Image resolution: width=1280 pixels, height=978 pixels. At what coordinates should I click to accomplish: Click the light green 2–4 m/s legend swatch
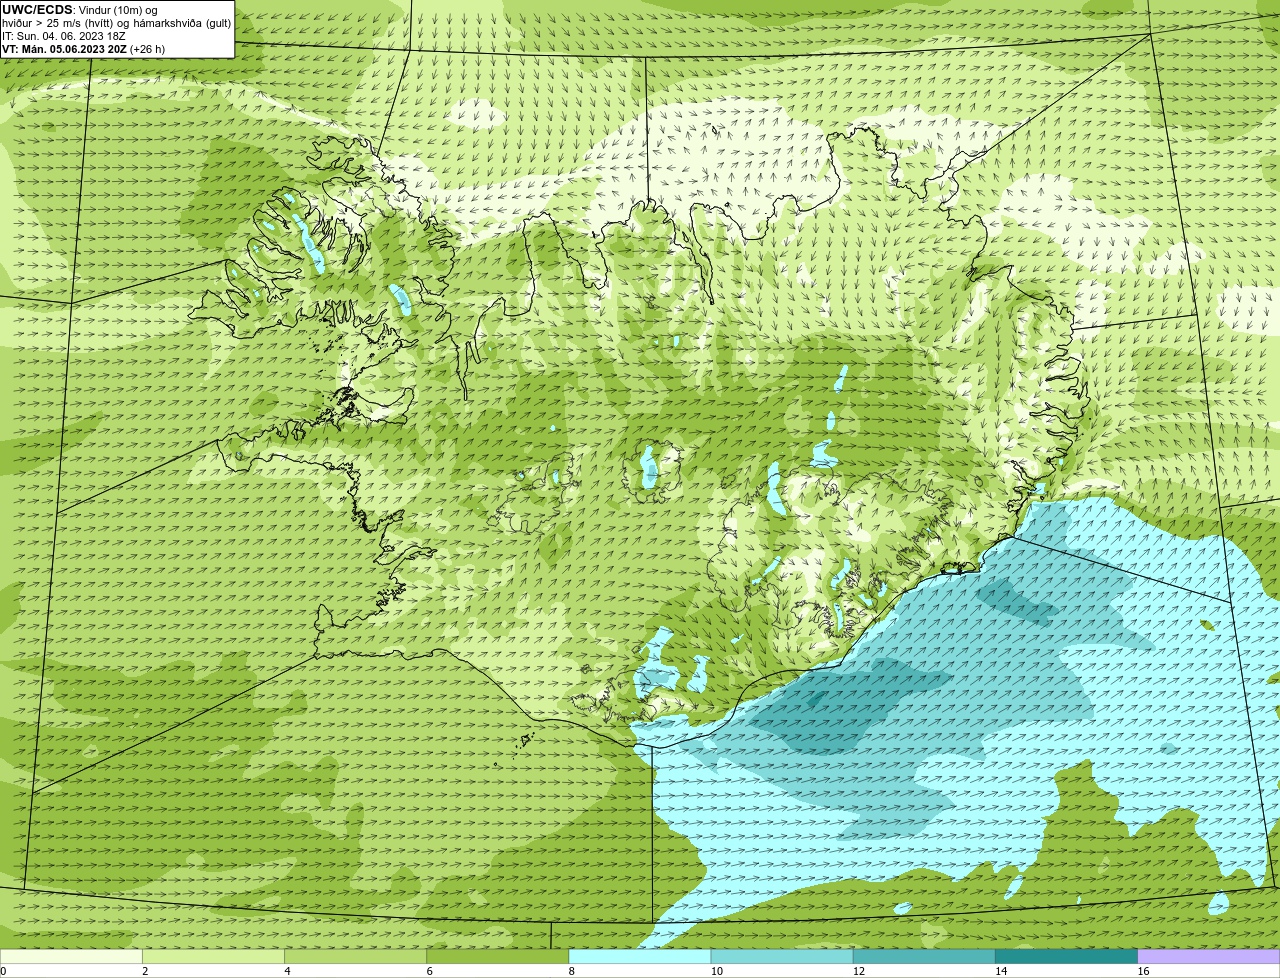coord(213,956)
